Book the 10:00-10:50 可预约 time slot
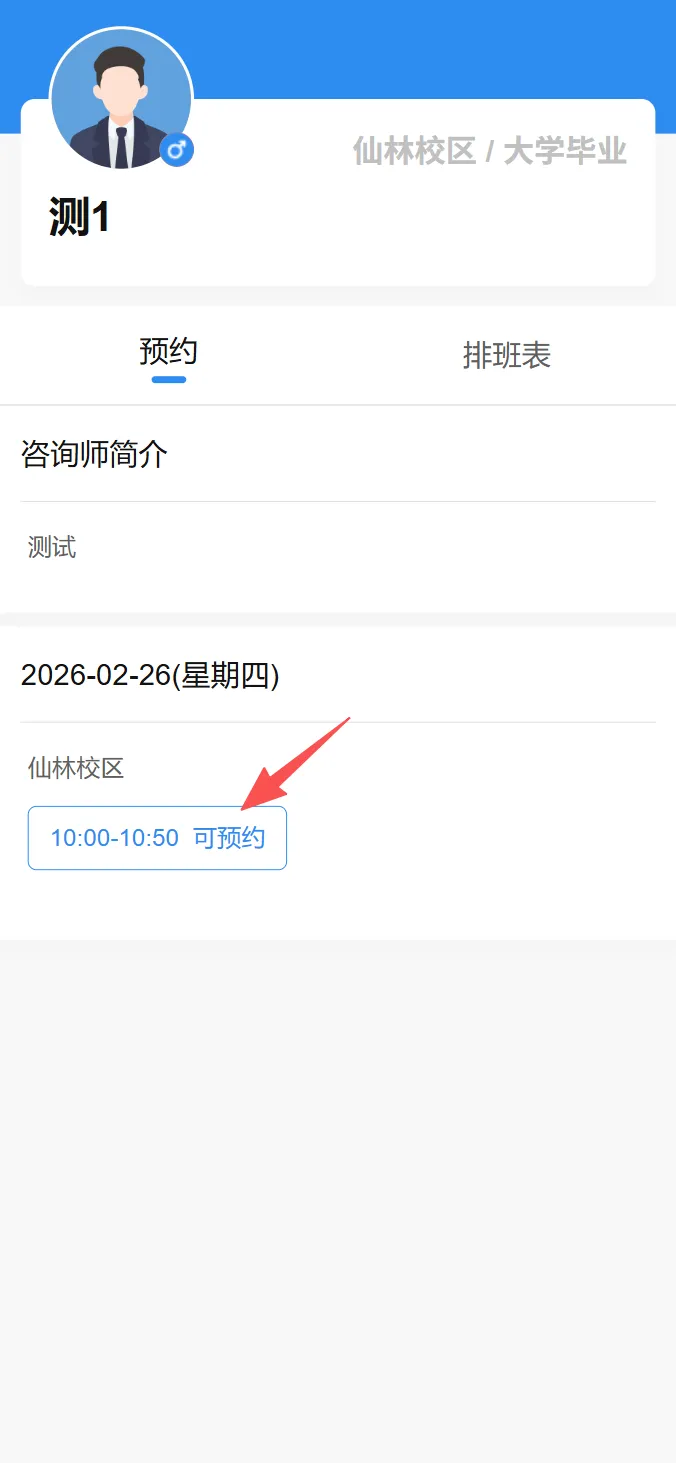 (157, 838)
